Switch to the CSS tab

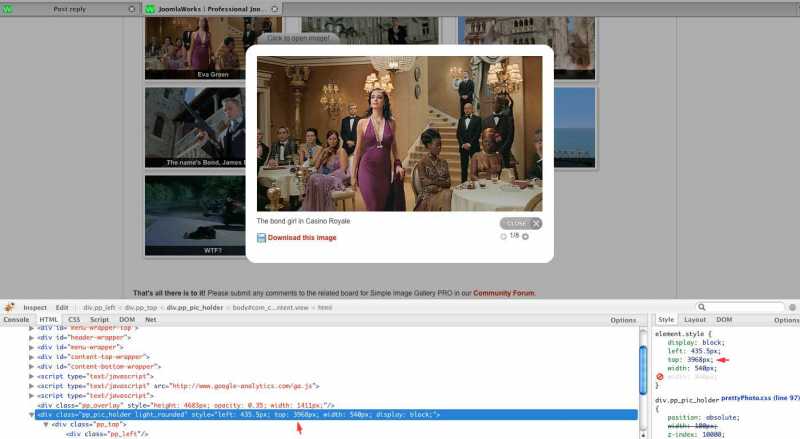(74, 320)
